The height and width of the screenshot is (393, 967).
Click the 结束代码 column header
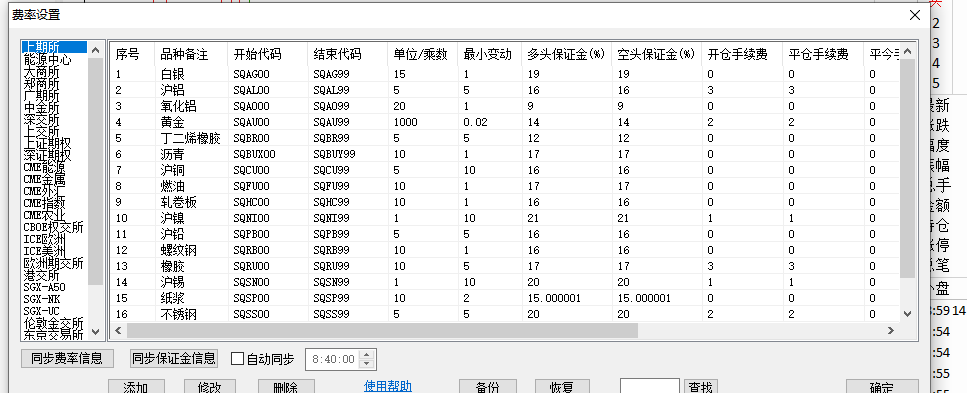(347, 54)
